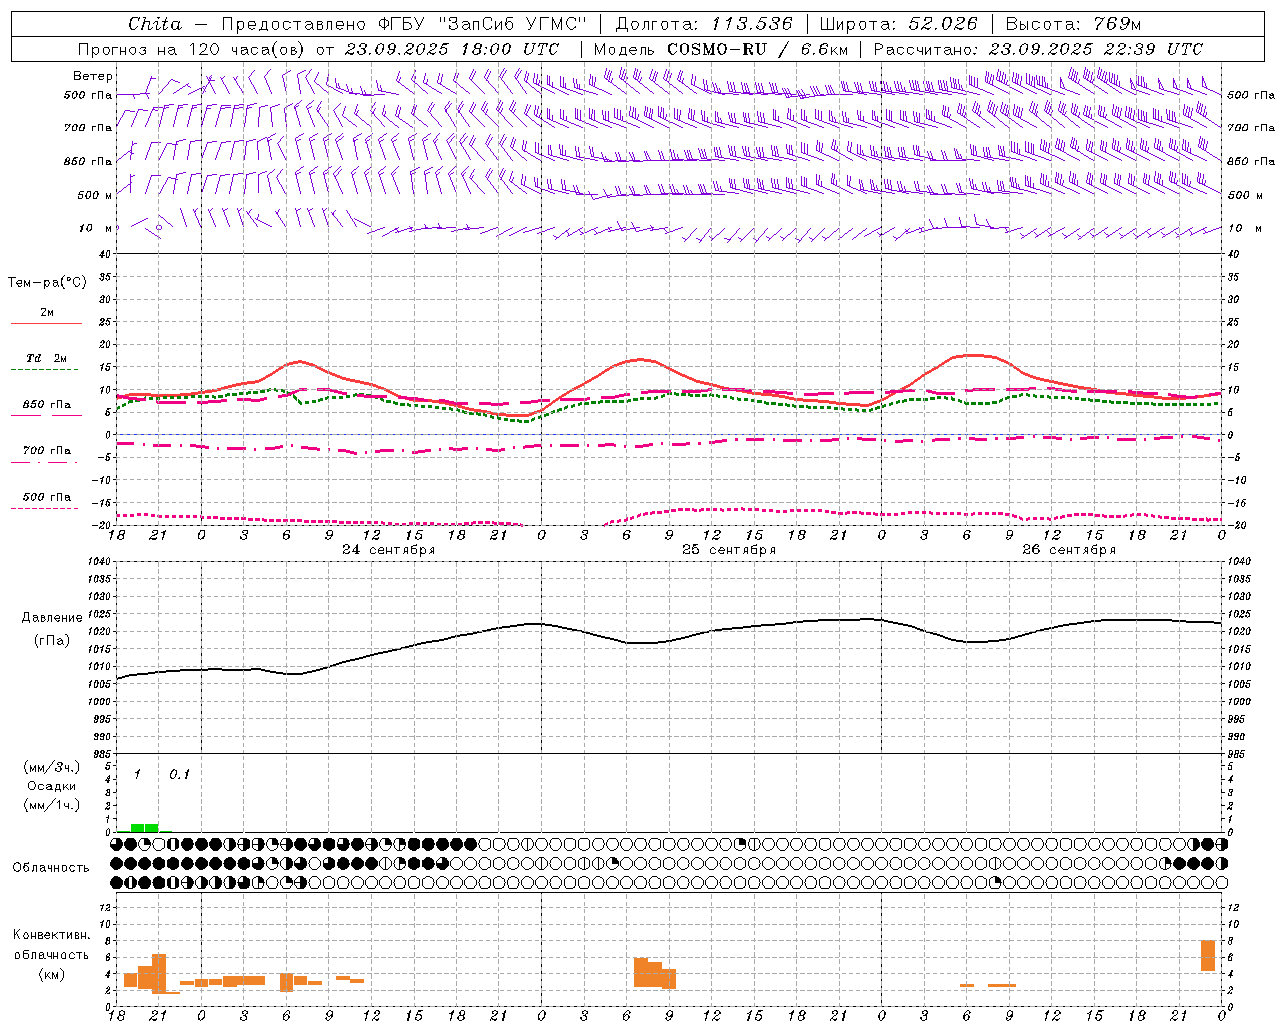Click the 850 гПа temperature legend entry
Viewport: 1280px width, 1024px height.
tap(46, 405)
